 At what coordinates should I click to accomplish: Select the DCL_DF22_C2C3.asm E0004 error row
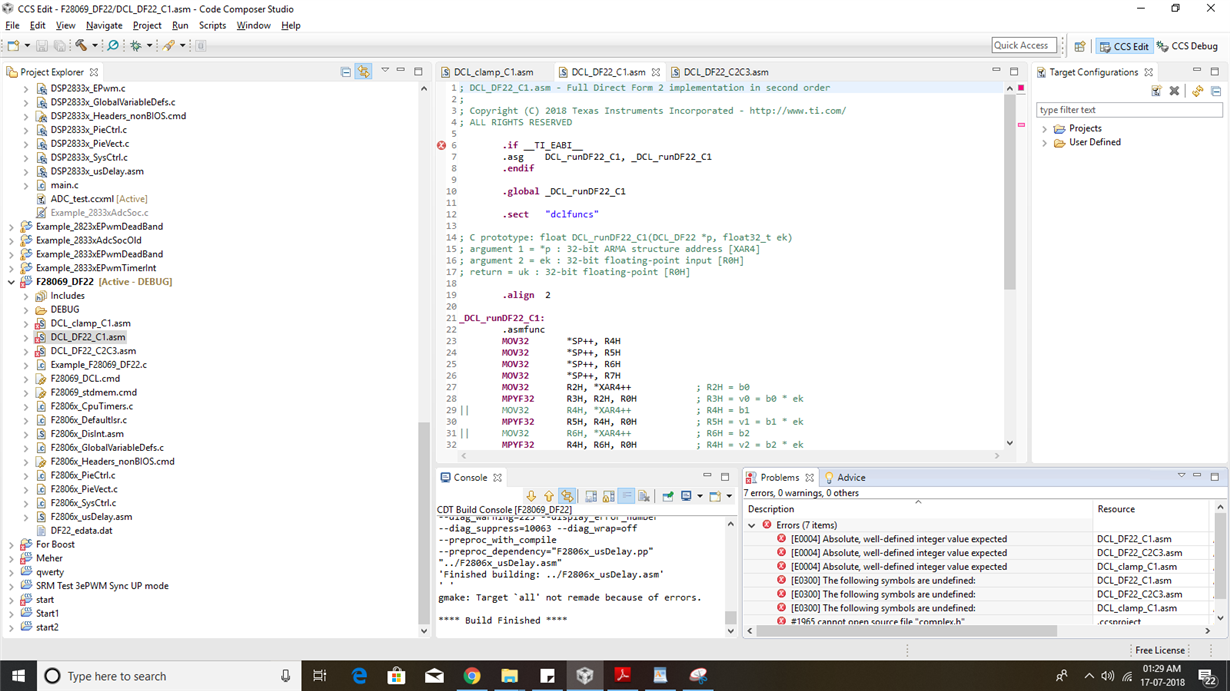coord(978,552)
